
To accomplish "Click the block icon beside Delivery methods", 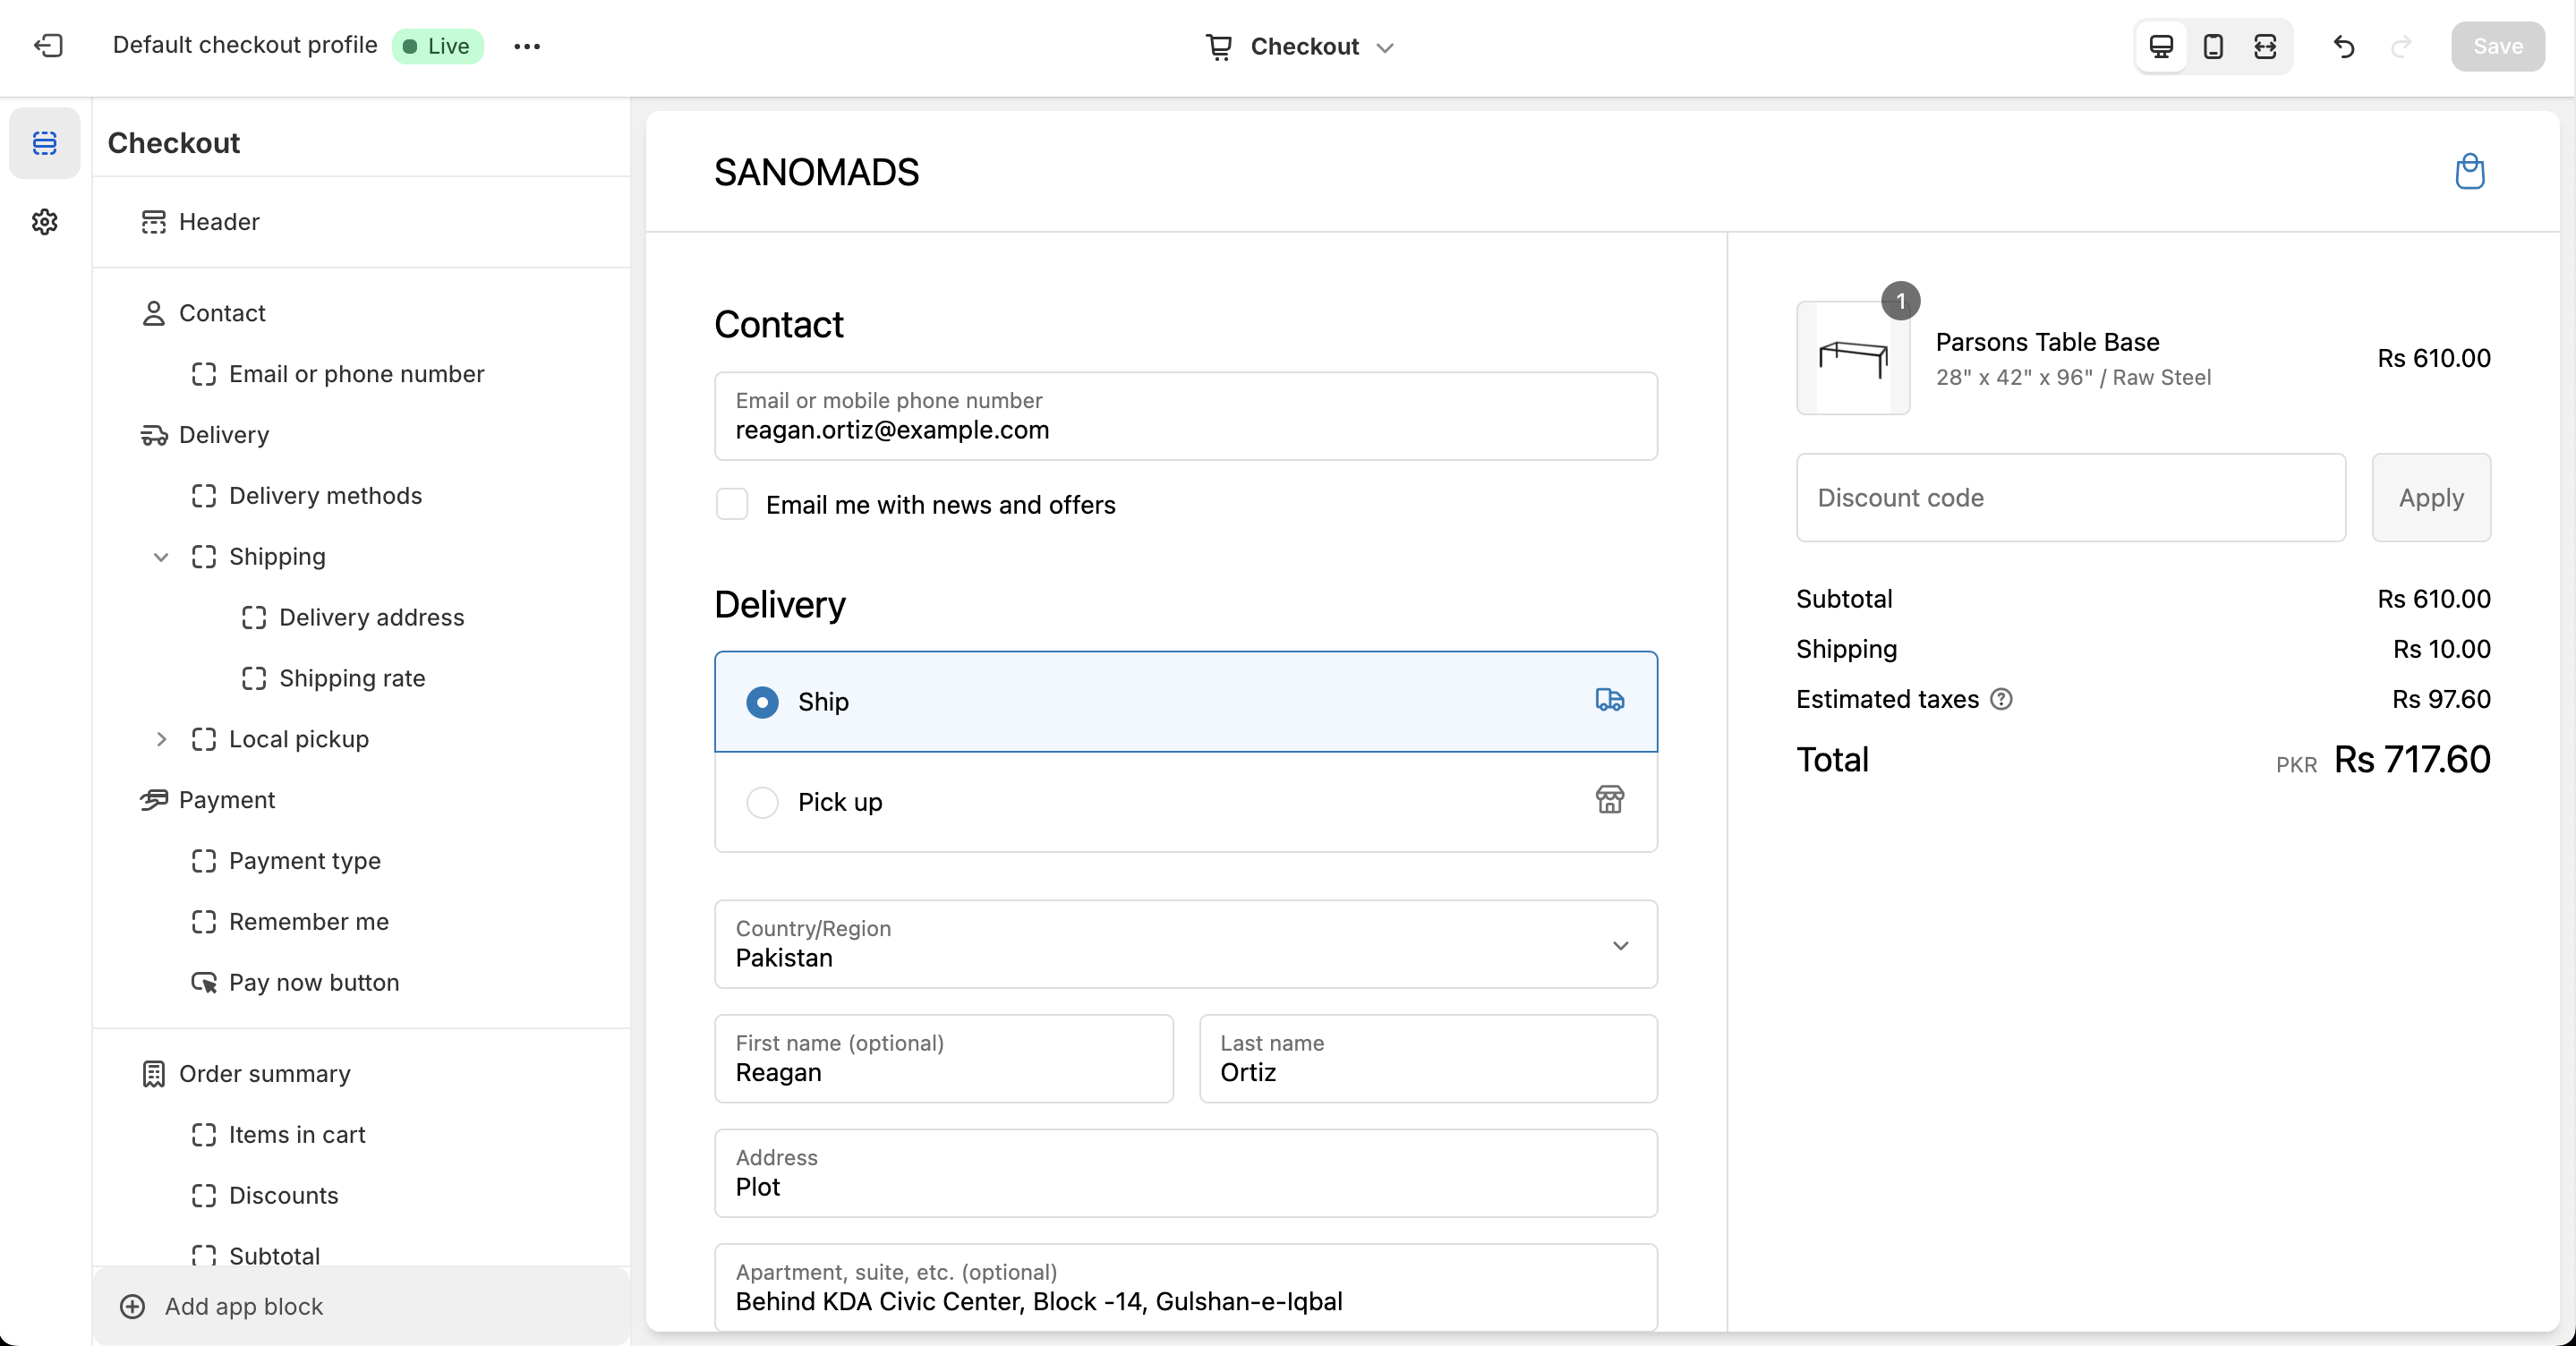I will click(204, 496).
